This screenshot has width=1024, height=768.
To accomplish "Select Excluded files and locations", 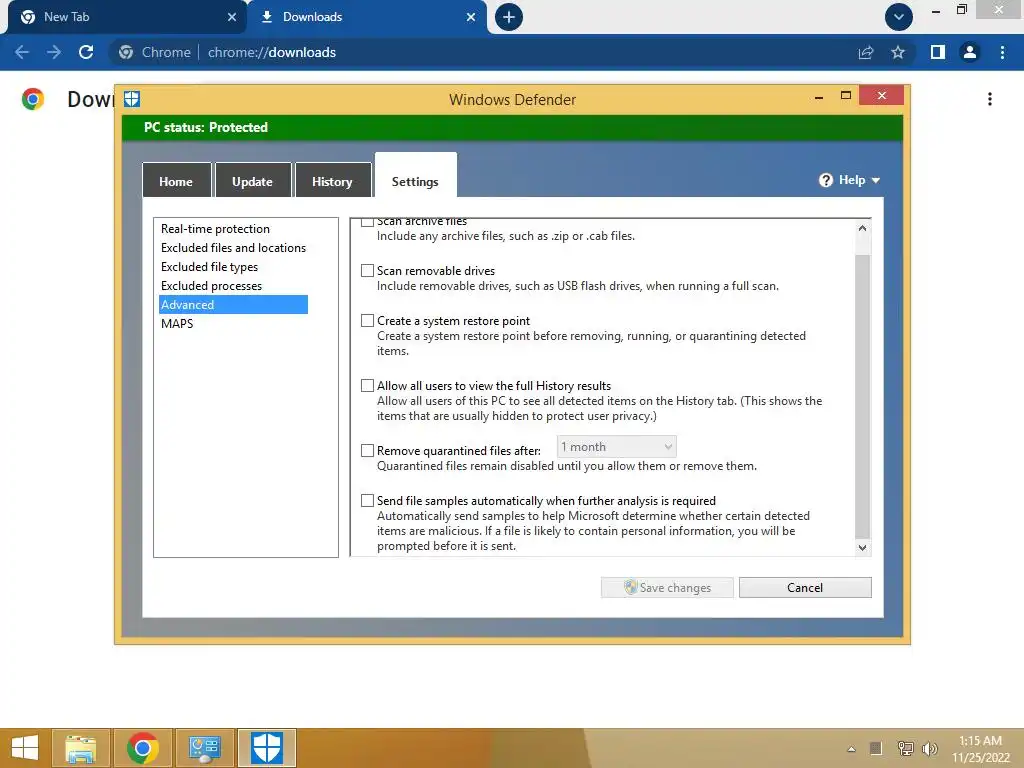I will coord(233,248).
